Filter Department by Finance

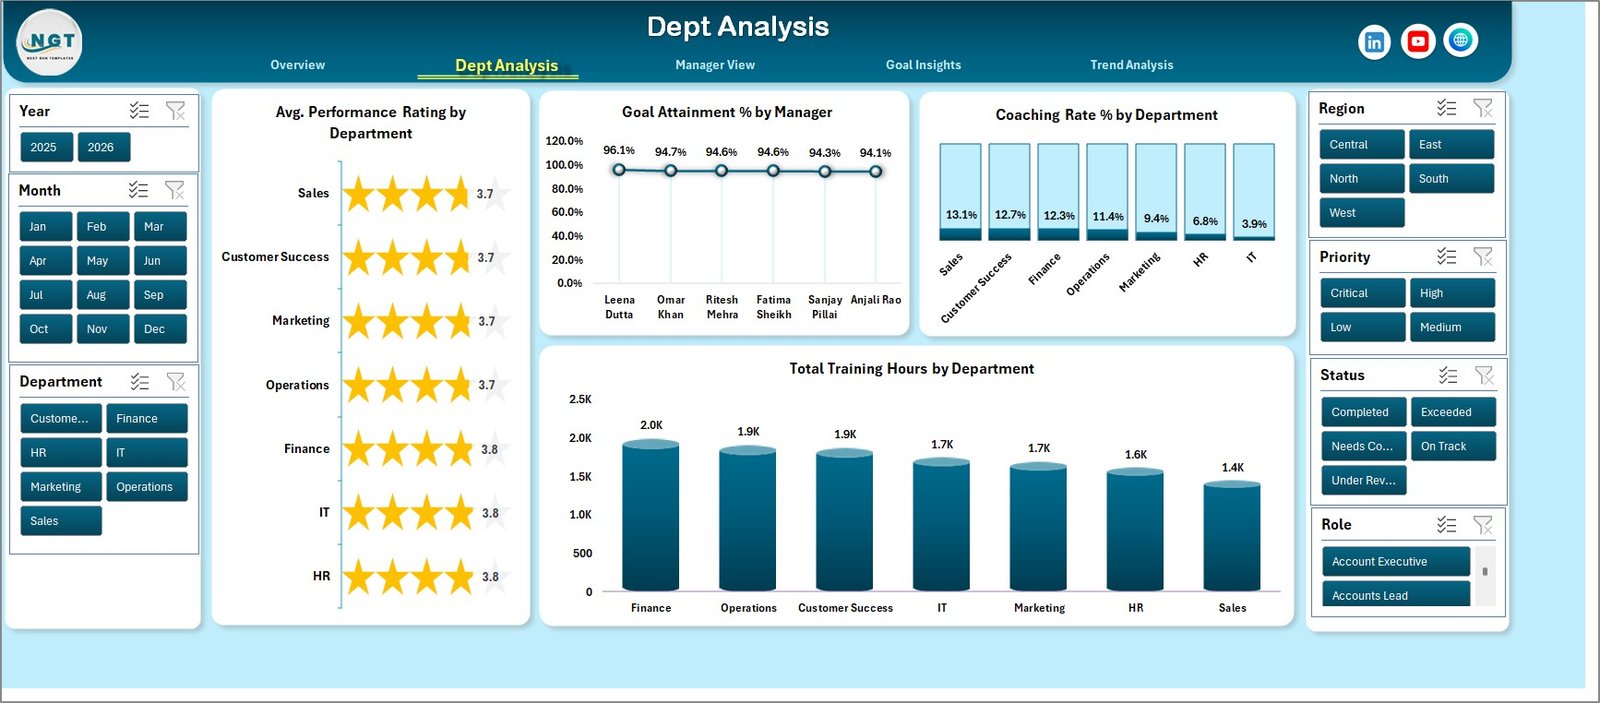coord(146,419)
